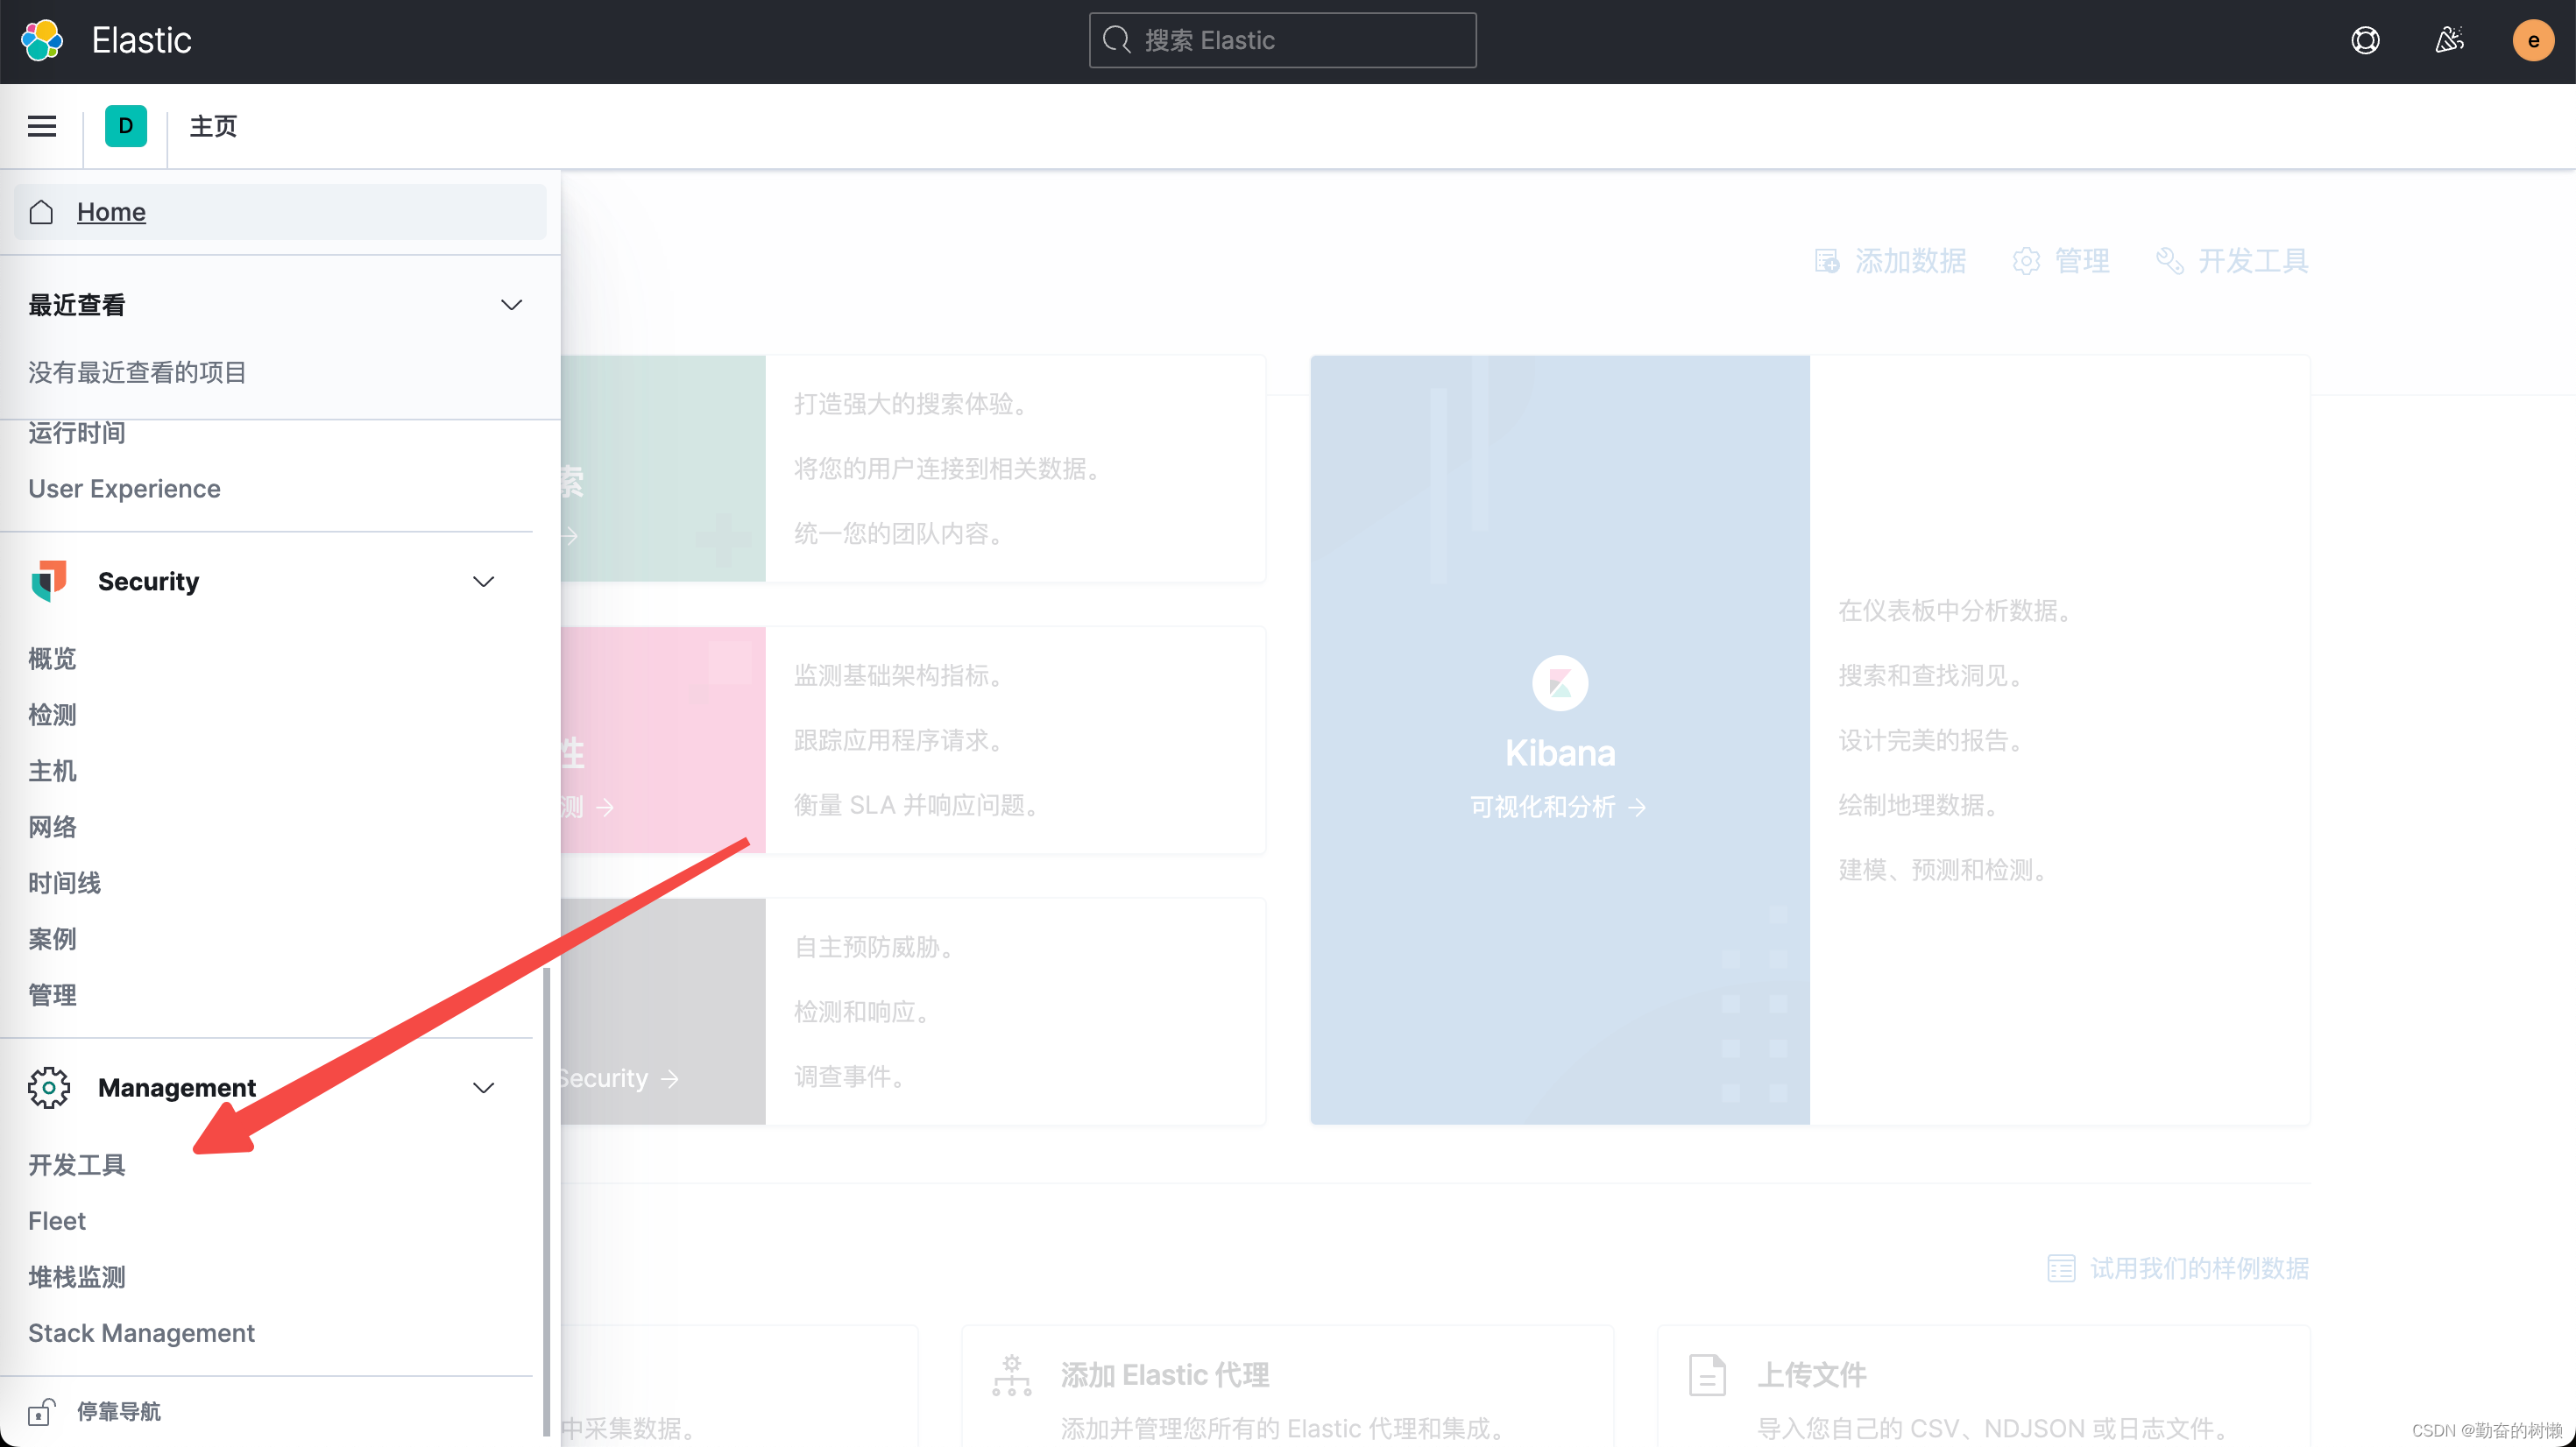This screenshot has width=2576, height=1447.
Task: Click the Management gear icon
Action: (x=49, y=1087)
